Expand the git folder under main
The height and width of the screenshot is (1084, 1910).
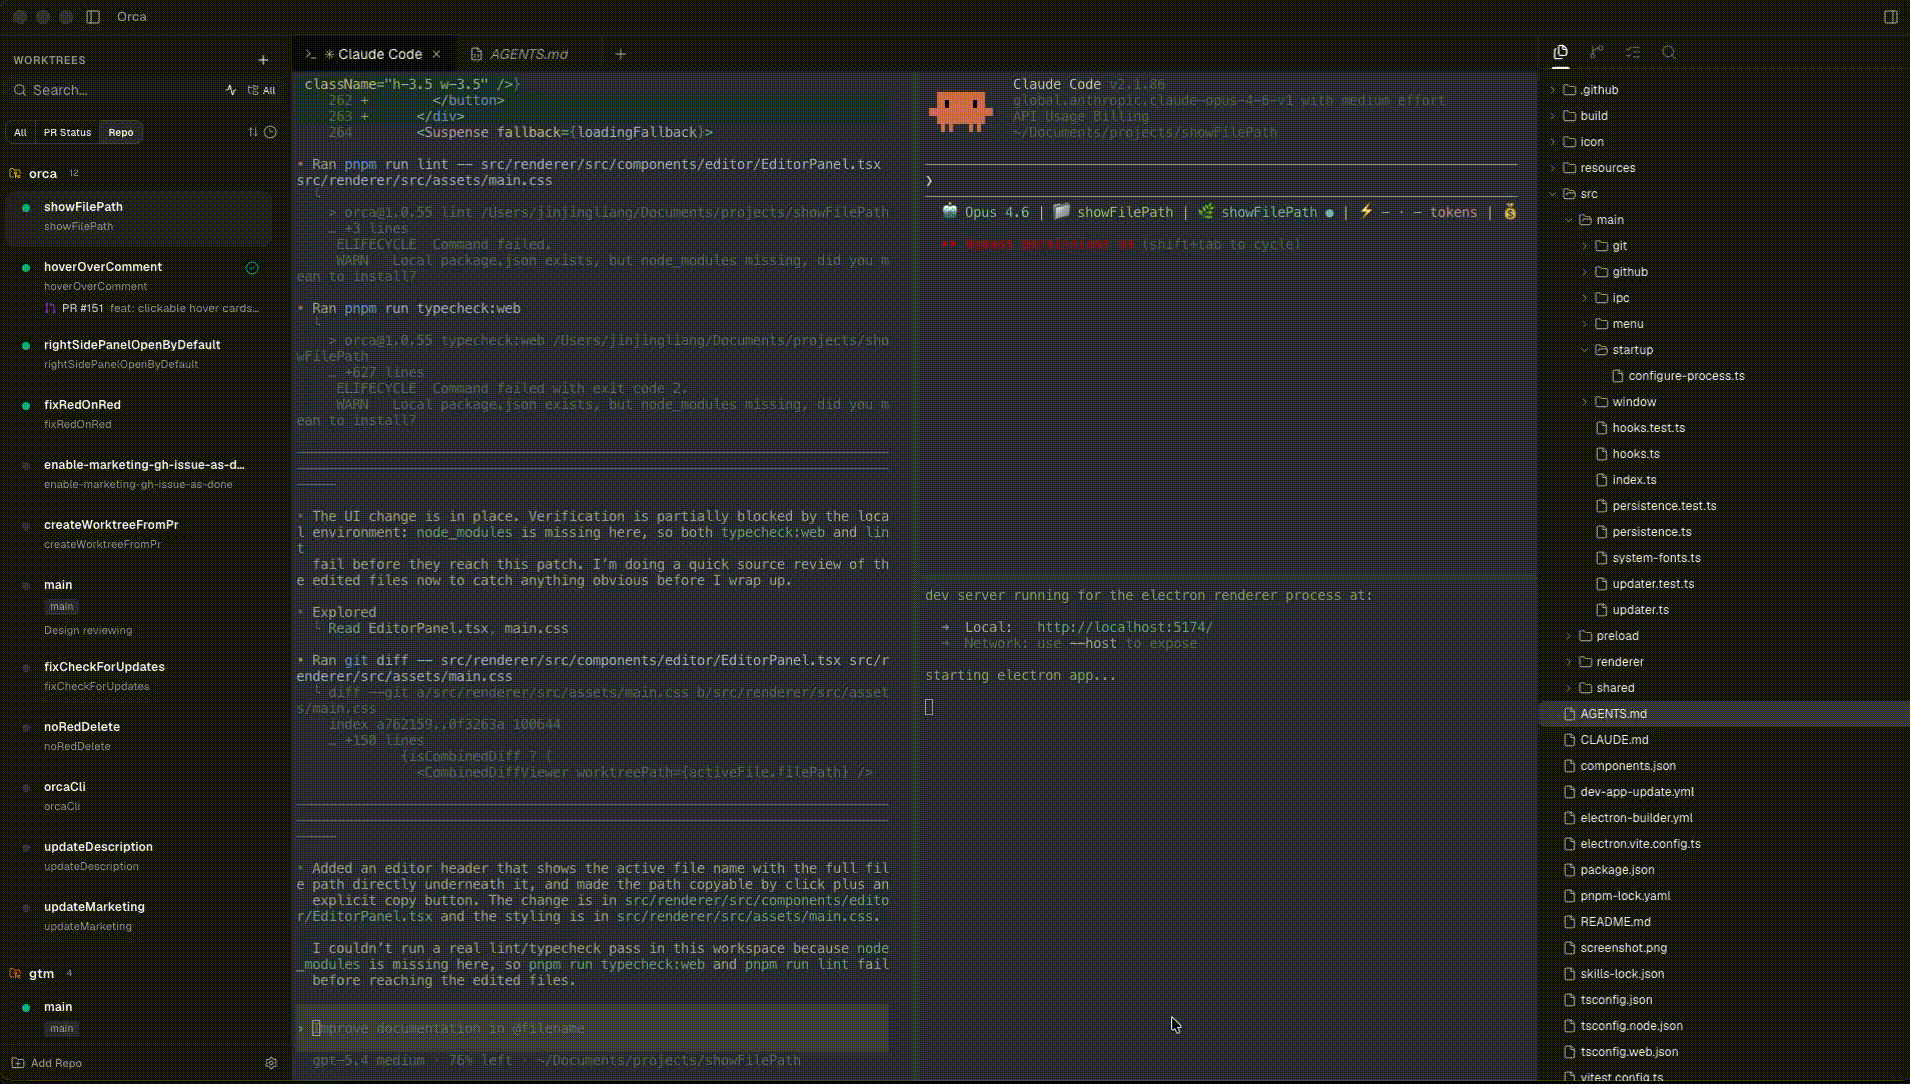pyautogui.click(x=1617, y=245)
